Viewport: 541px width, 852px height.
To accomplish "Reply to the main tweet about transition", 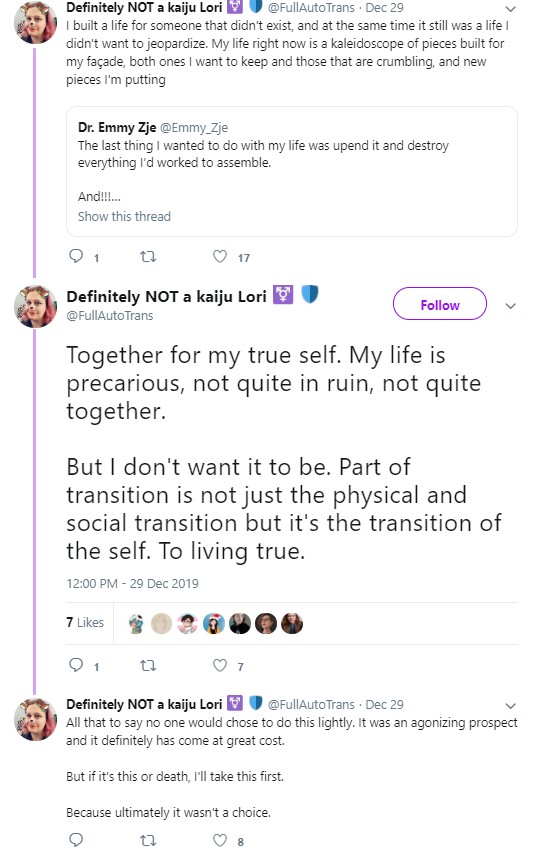I will point(76,665).
